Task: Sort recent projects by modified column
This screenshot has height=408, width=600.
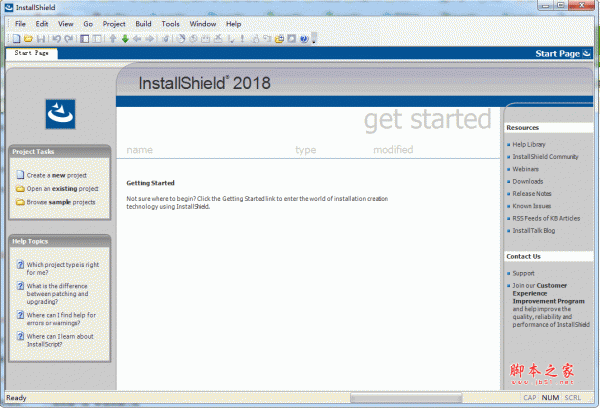Action: tap(393, 150)
